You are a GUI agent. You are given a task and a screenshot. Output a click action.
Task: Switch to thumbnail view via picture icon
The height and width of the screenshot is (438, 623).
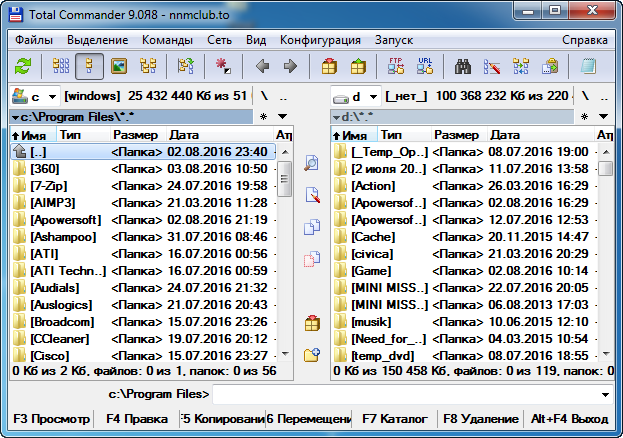tap(119, 67)
